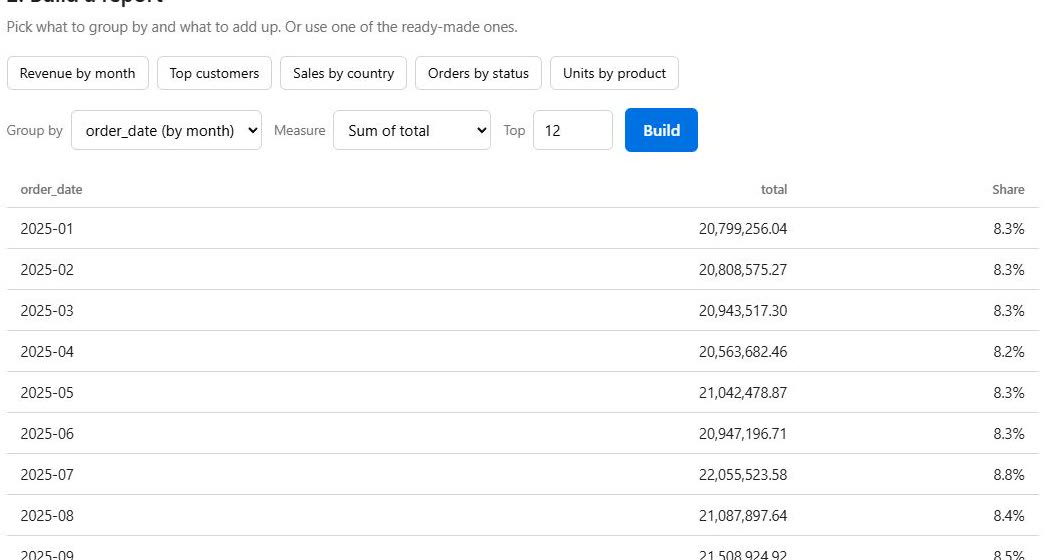Select the Sales by country preset
This screenshot has height=560, width=1060.
click(x=343, y=73)
